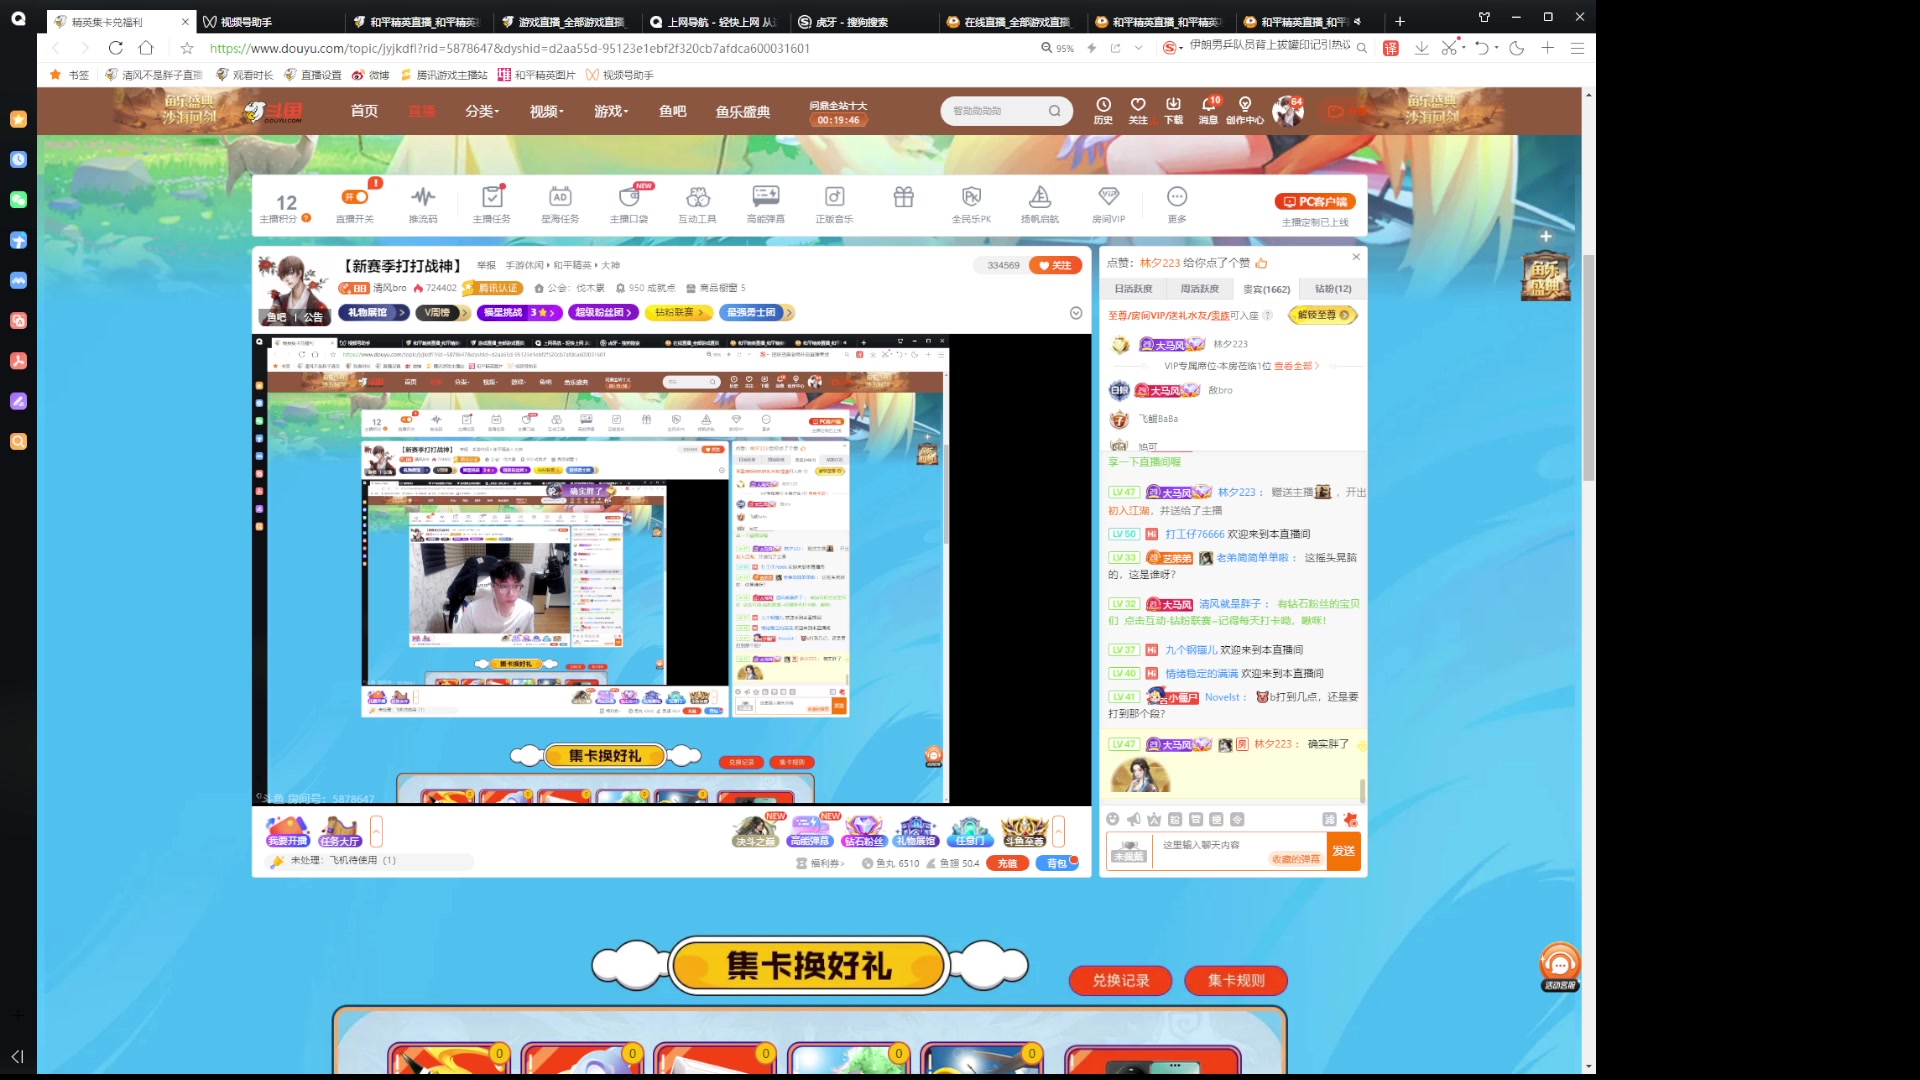Screen dimensions: 1920x1080
Task: Open the 超级粉丝团 badge
Action: coord(604,313)
